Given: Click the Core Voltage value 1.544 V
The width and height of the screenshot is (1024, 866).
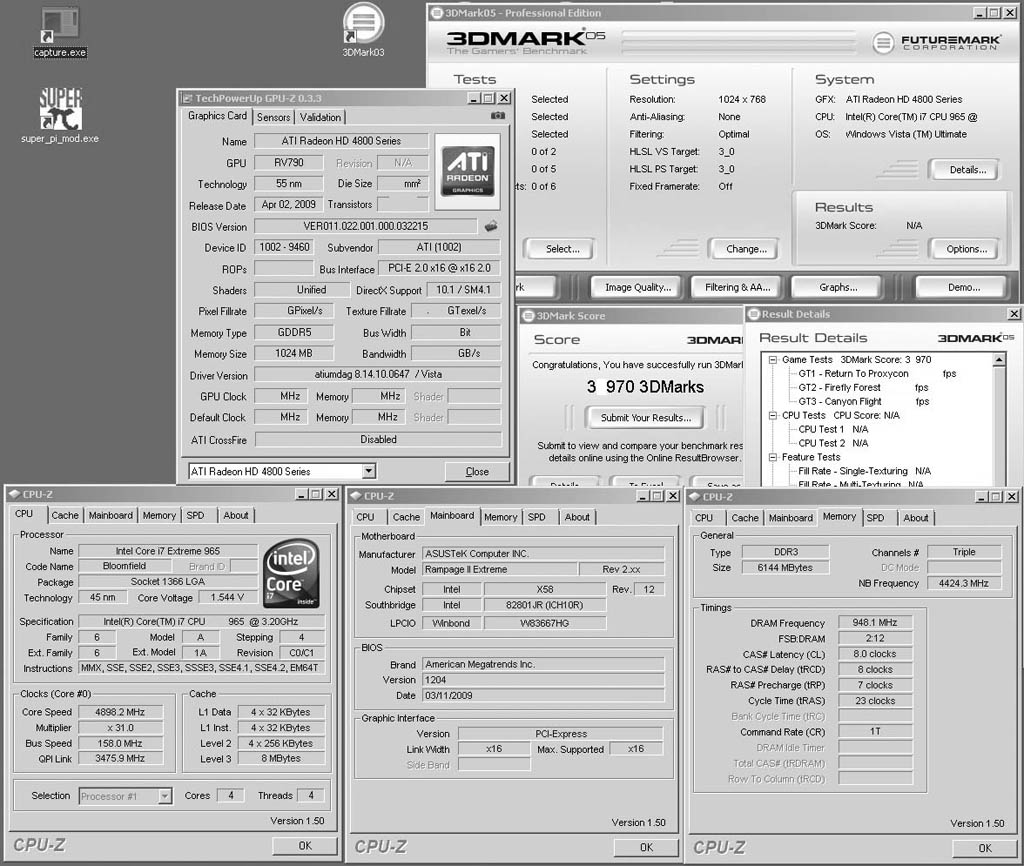Looking at the screenshot, I should point(227,597).
